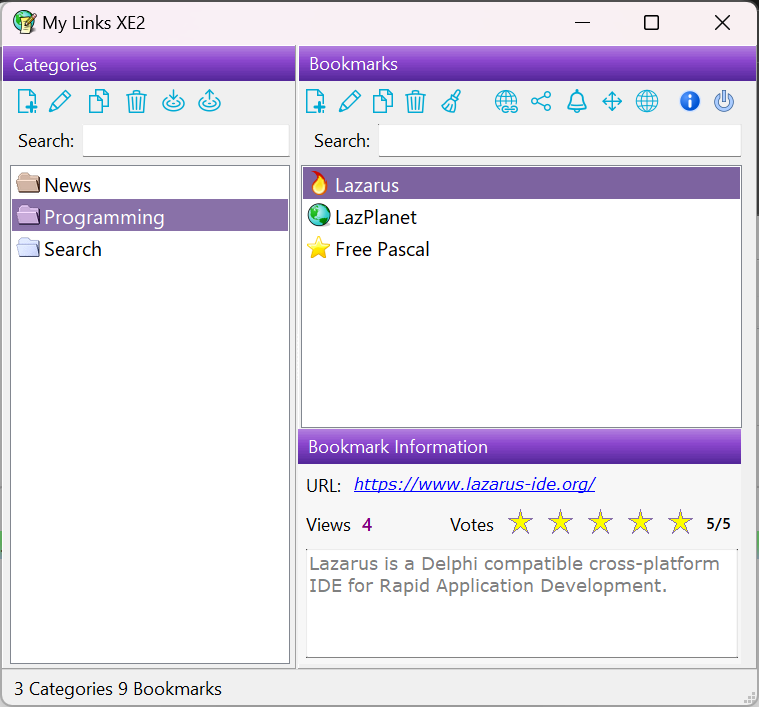The width and height of the screenshot is (759, 707).
Task: Select the Search category row
Action: [150, 248]
